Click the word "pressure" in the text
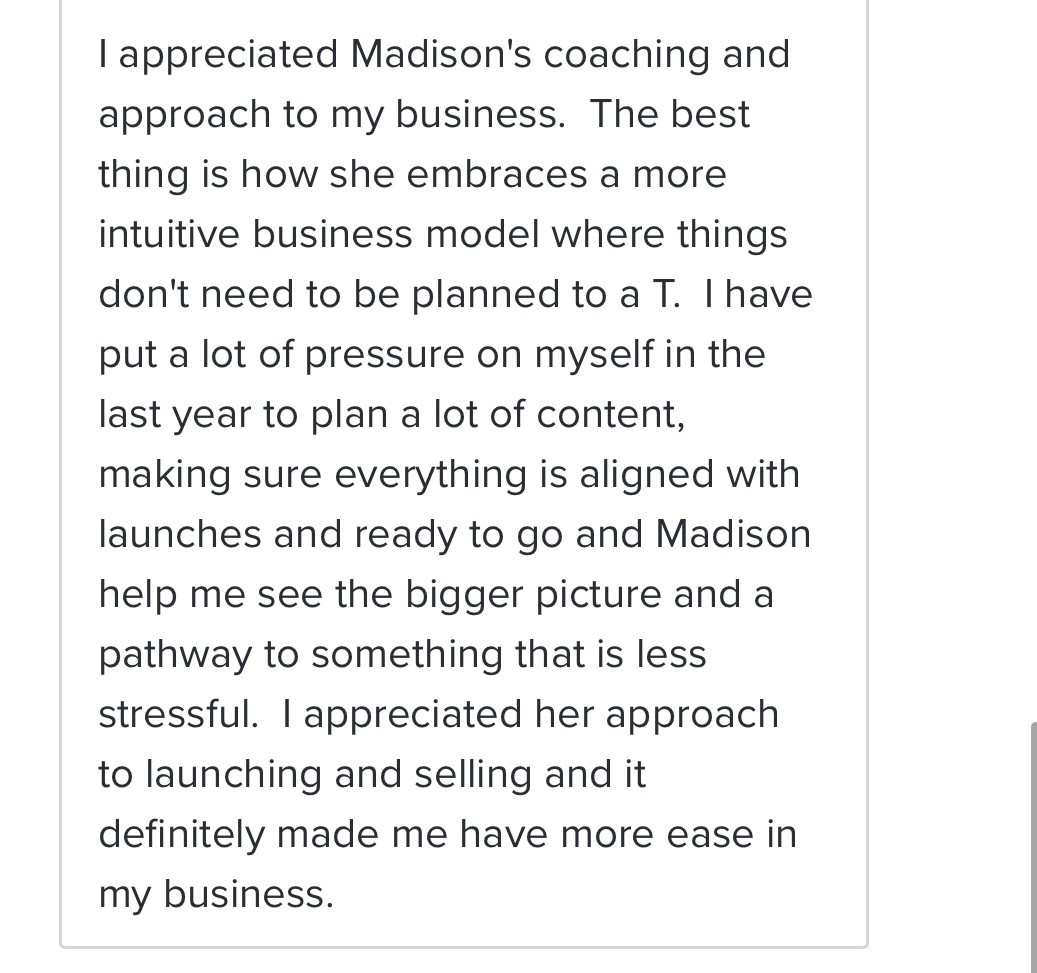This screenshot has height=973, width=1037. click(x=384, y=354)
